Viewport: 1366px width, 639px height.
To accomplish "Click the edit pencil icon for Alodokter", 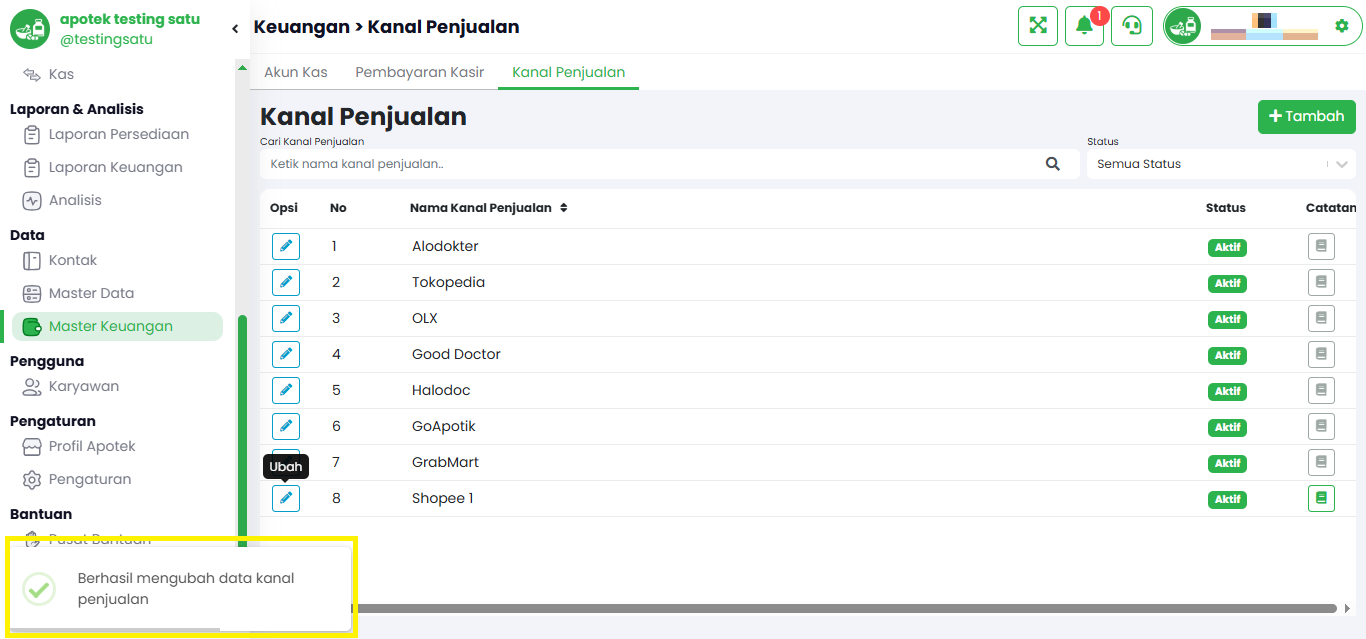I will tap(286, 246).
